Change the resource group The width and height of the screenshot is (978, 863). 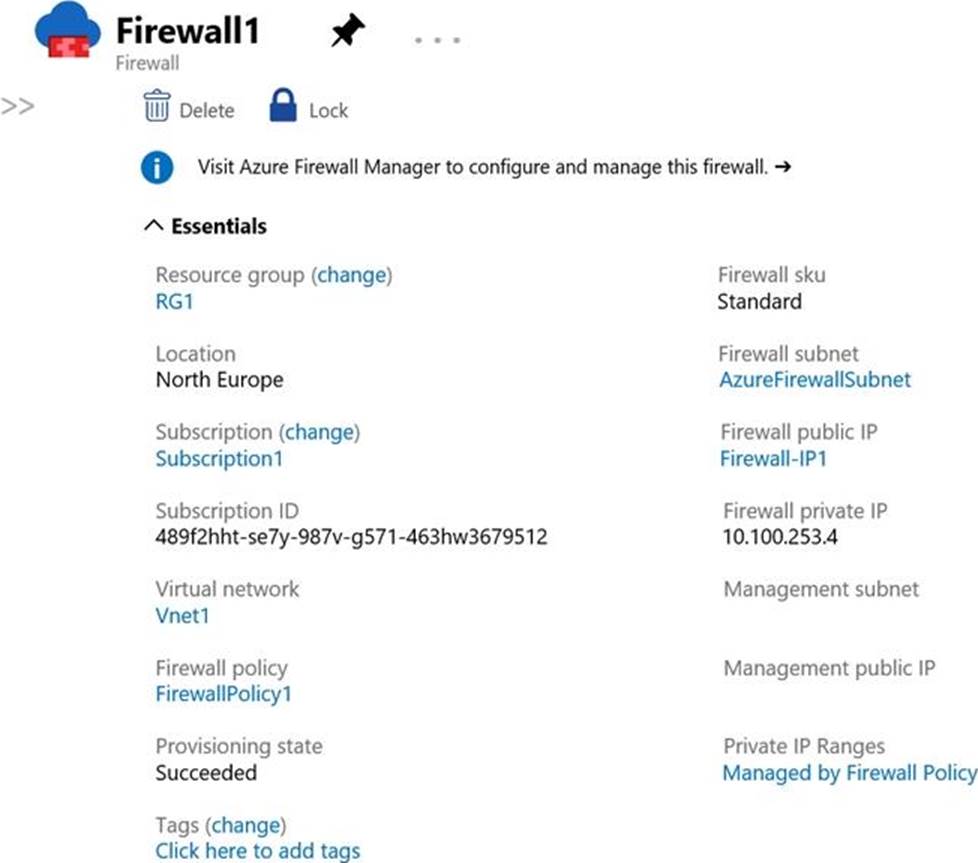click(x=354, y=275)
